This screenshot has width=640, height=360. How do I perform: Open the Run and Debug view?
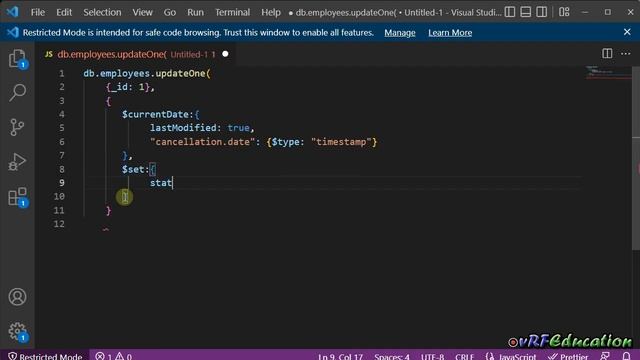[17, 162]
